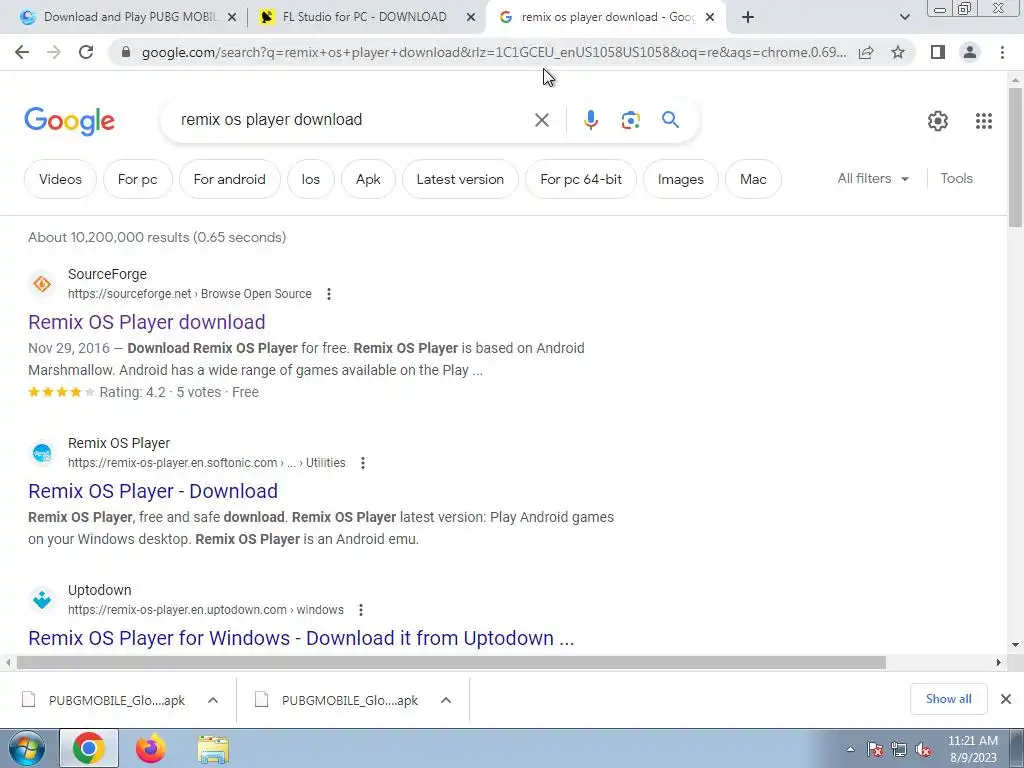Open Firefox from the taskbar
This screenshot has height=768, width=1024.
[x=150, y=748]
